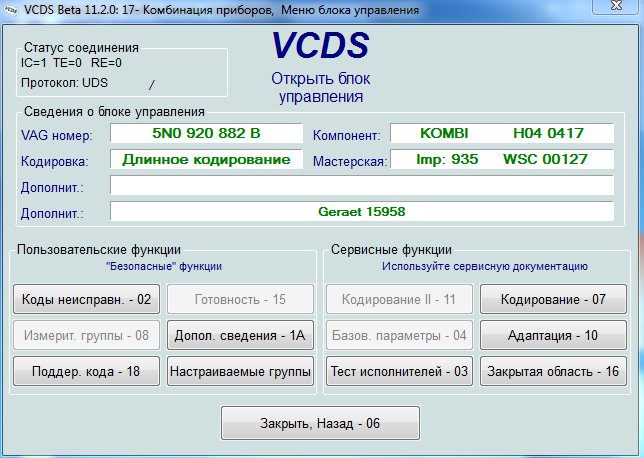
Task: Click the greyed Кодирование II - 11 button
Action: (399, 299)
